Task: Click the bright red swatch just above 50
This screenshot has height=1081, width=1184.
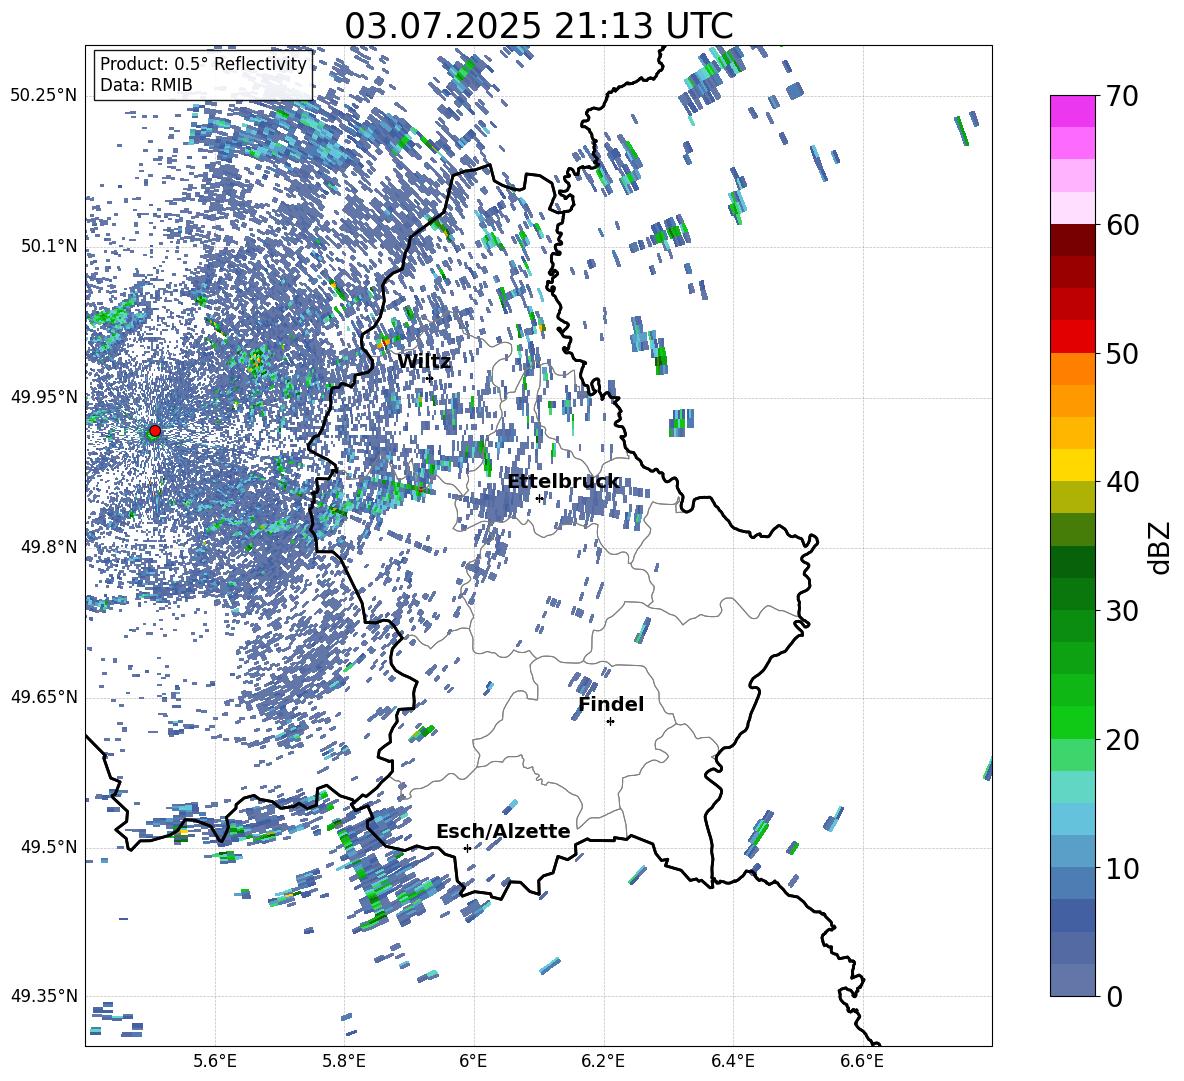Action: click(1073, 337)
